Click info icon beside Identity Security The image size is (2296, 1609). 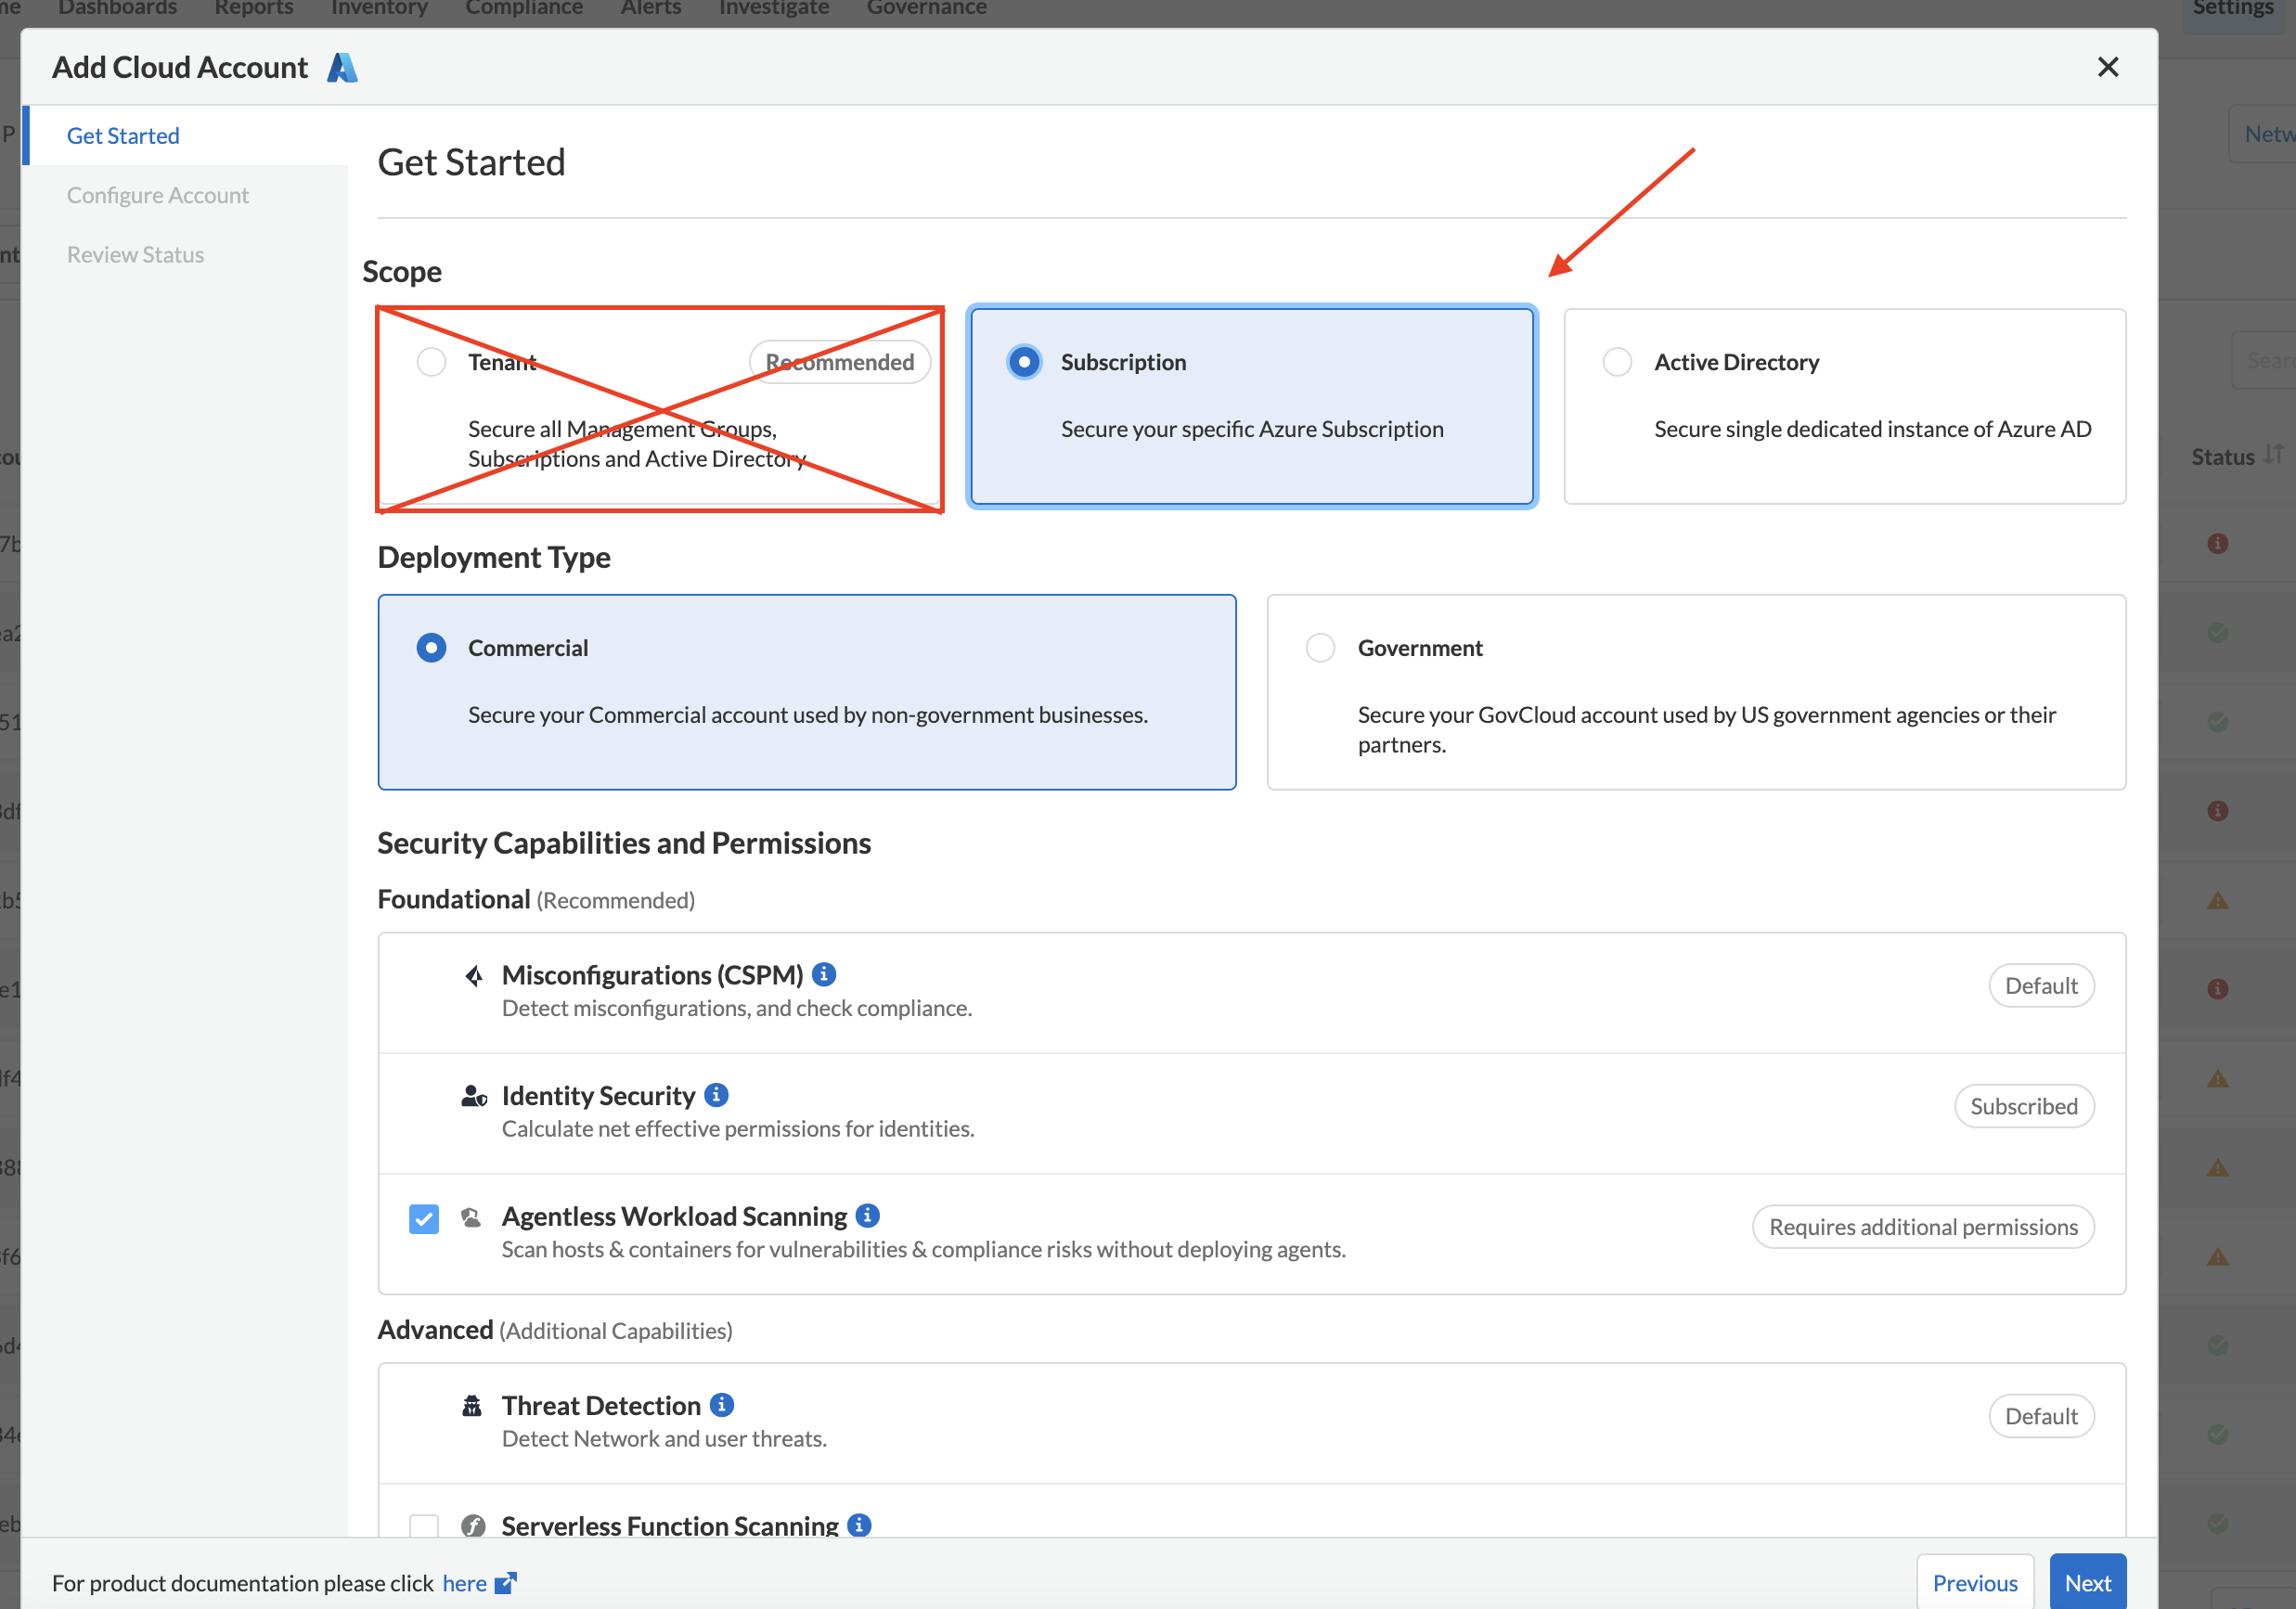pos(716,1095)
